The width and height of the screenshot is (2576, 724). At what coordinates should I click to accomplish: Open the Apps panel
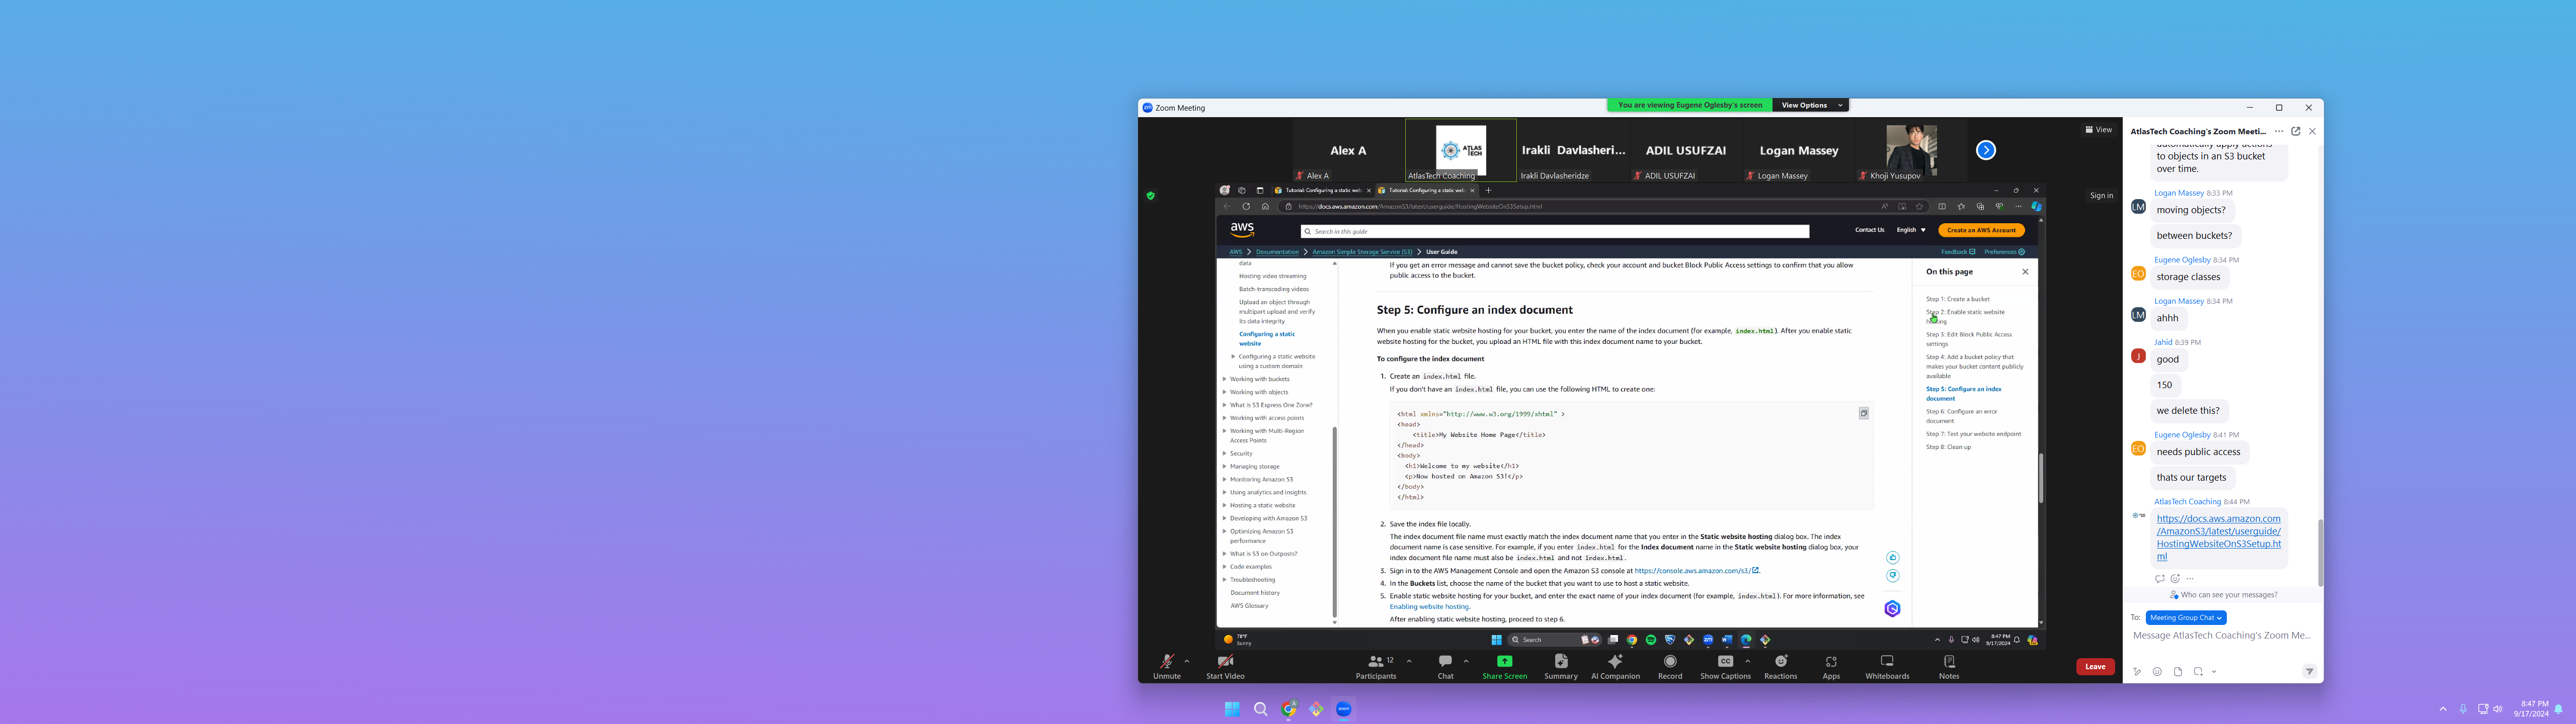pos(1831,665)
